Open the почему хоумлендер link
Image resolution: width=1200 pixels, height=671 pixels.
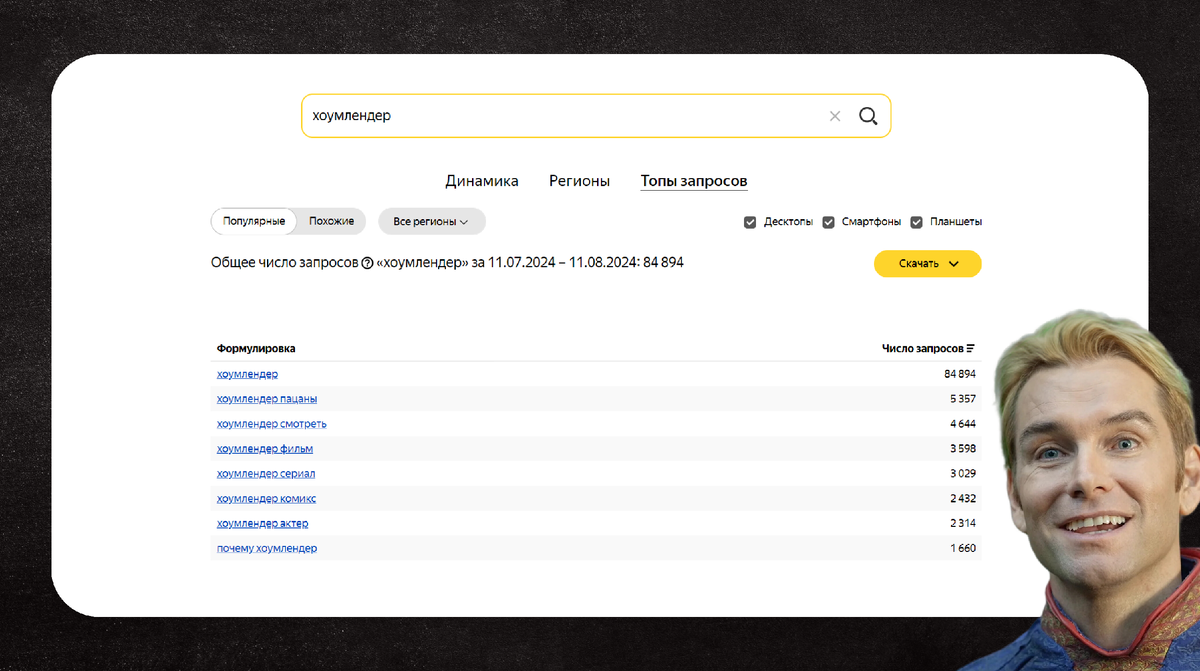[x=267, y=549]
